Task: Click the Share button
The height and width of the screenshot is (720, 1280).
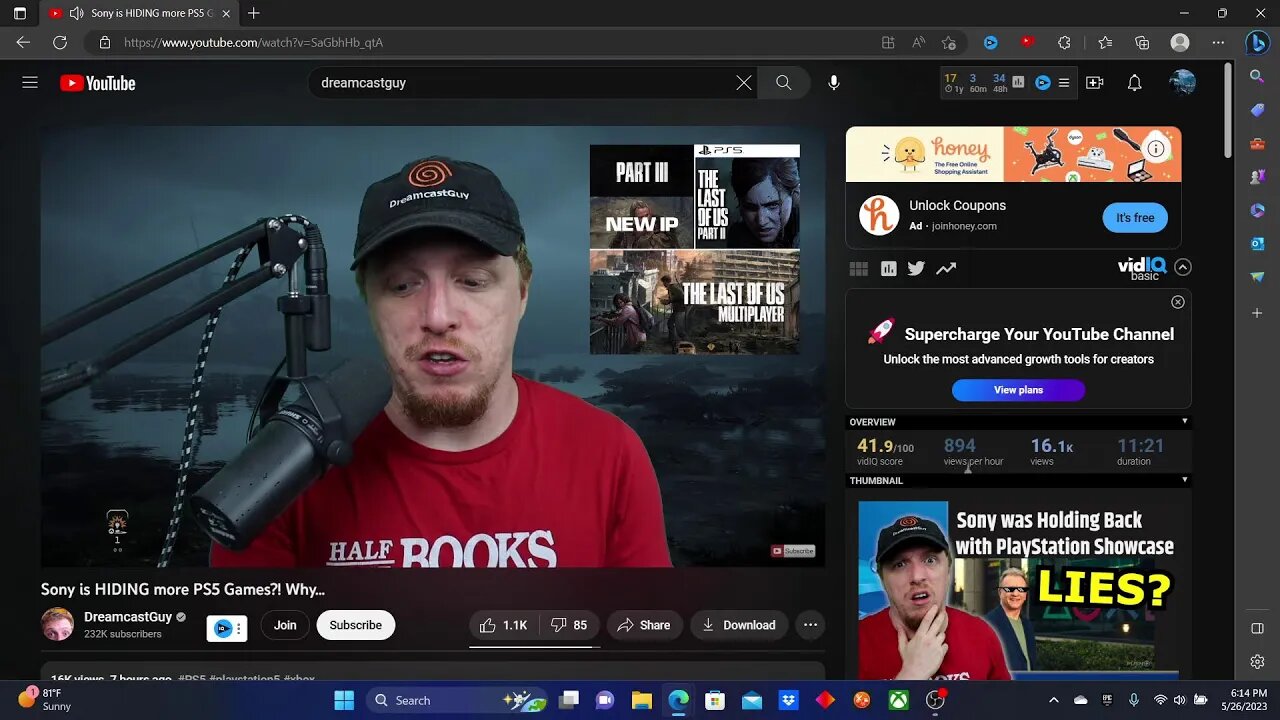Action: point(644,625)
